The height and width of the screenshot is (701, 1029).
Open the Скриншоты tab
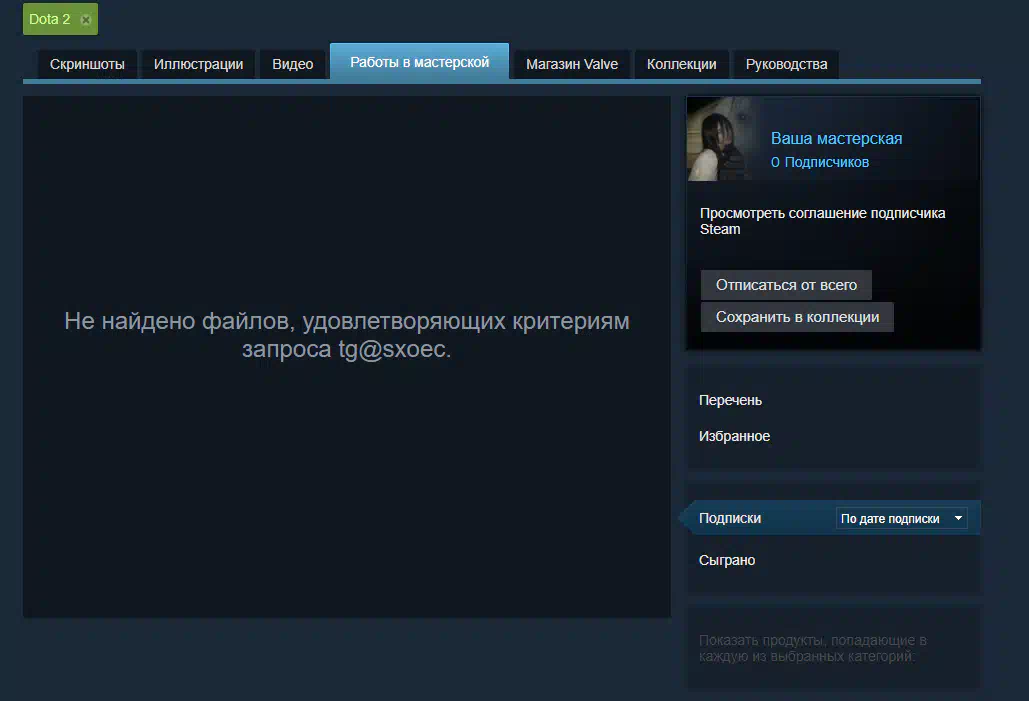[x=87, y=64]
